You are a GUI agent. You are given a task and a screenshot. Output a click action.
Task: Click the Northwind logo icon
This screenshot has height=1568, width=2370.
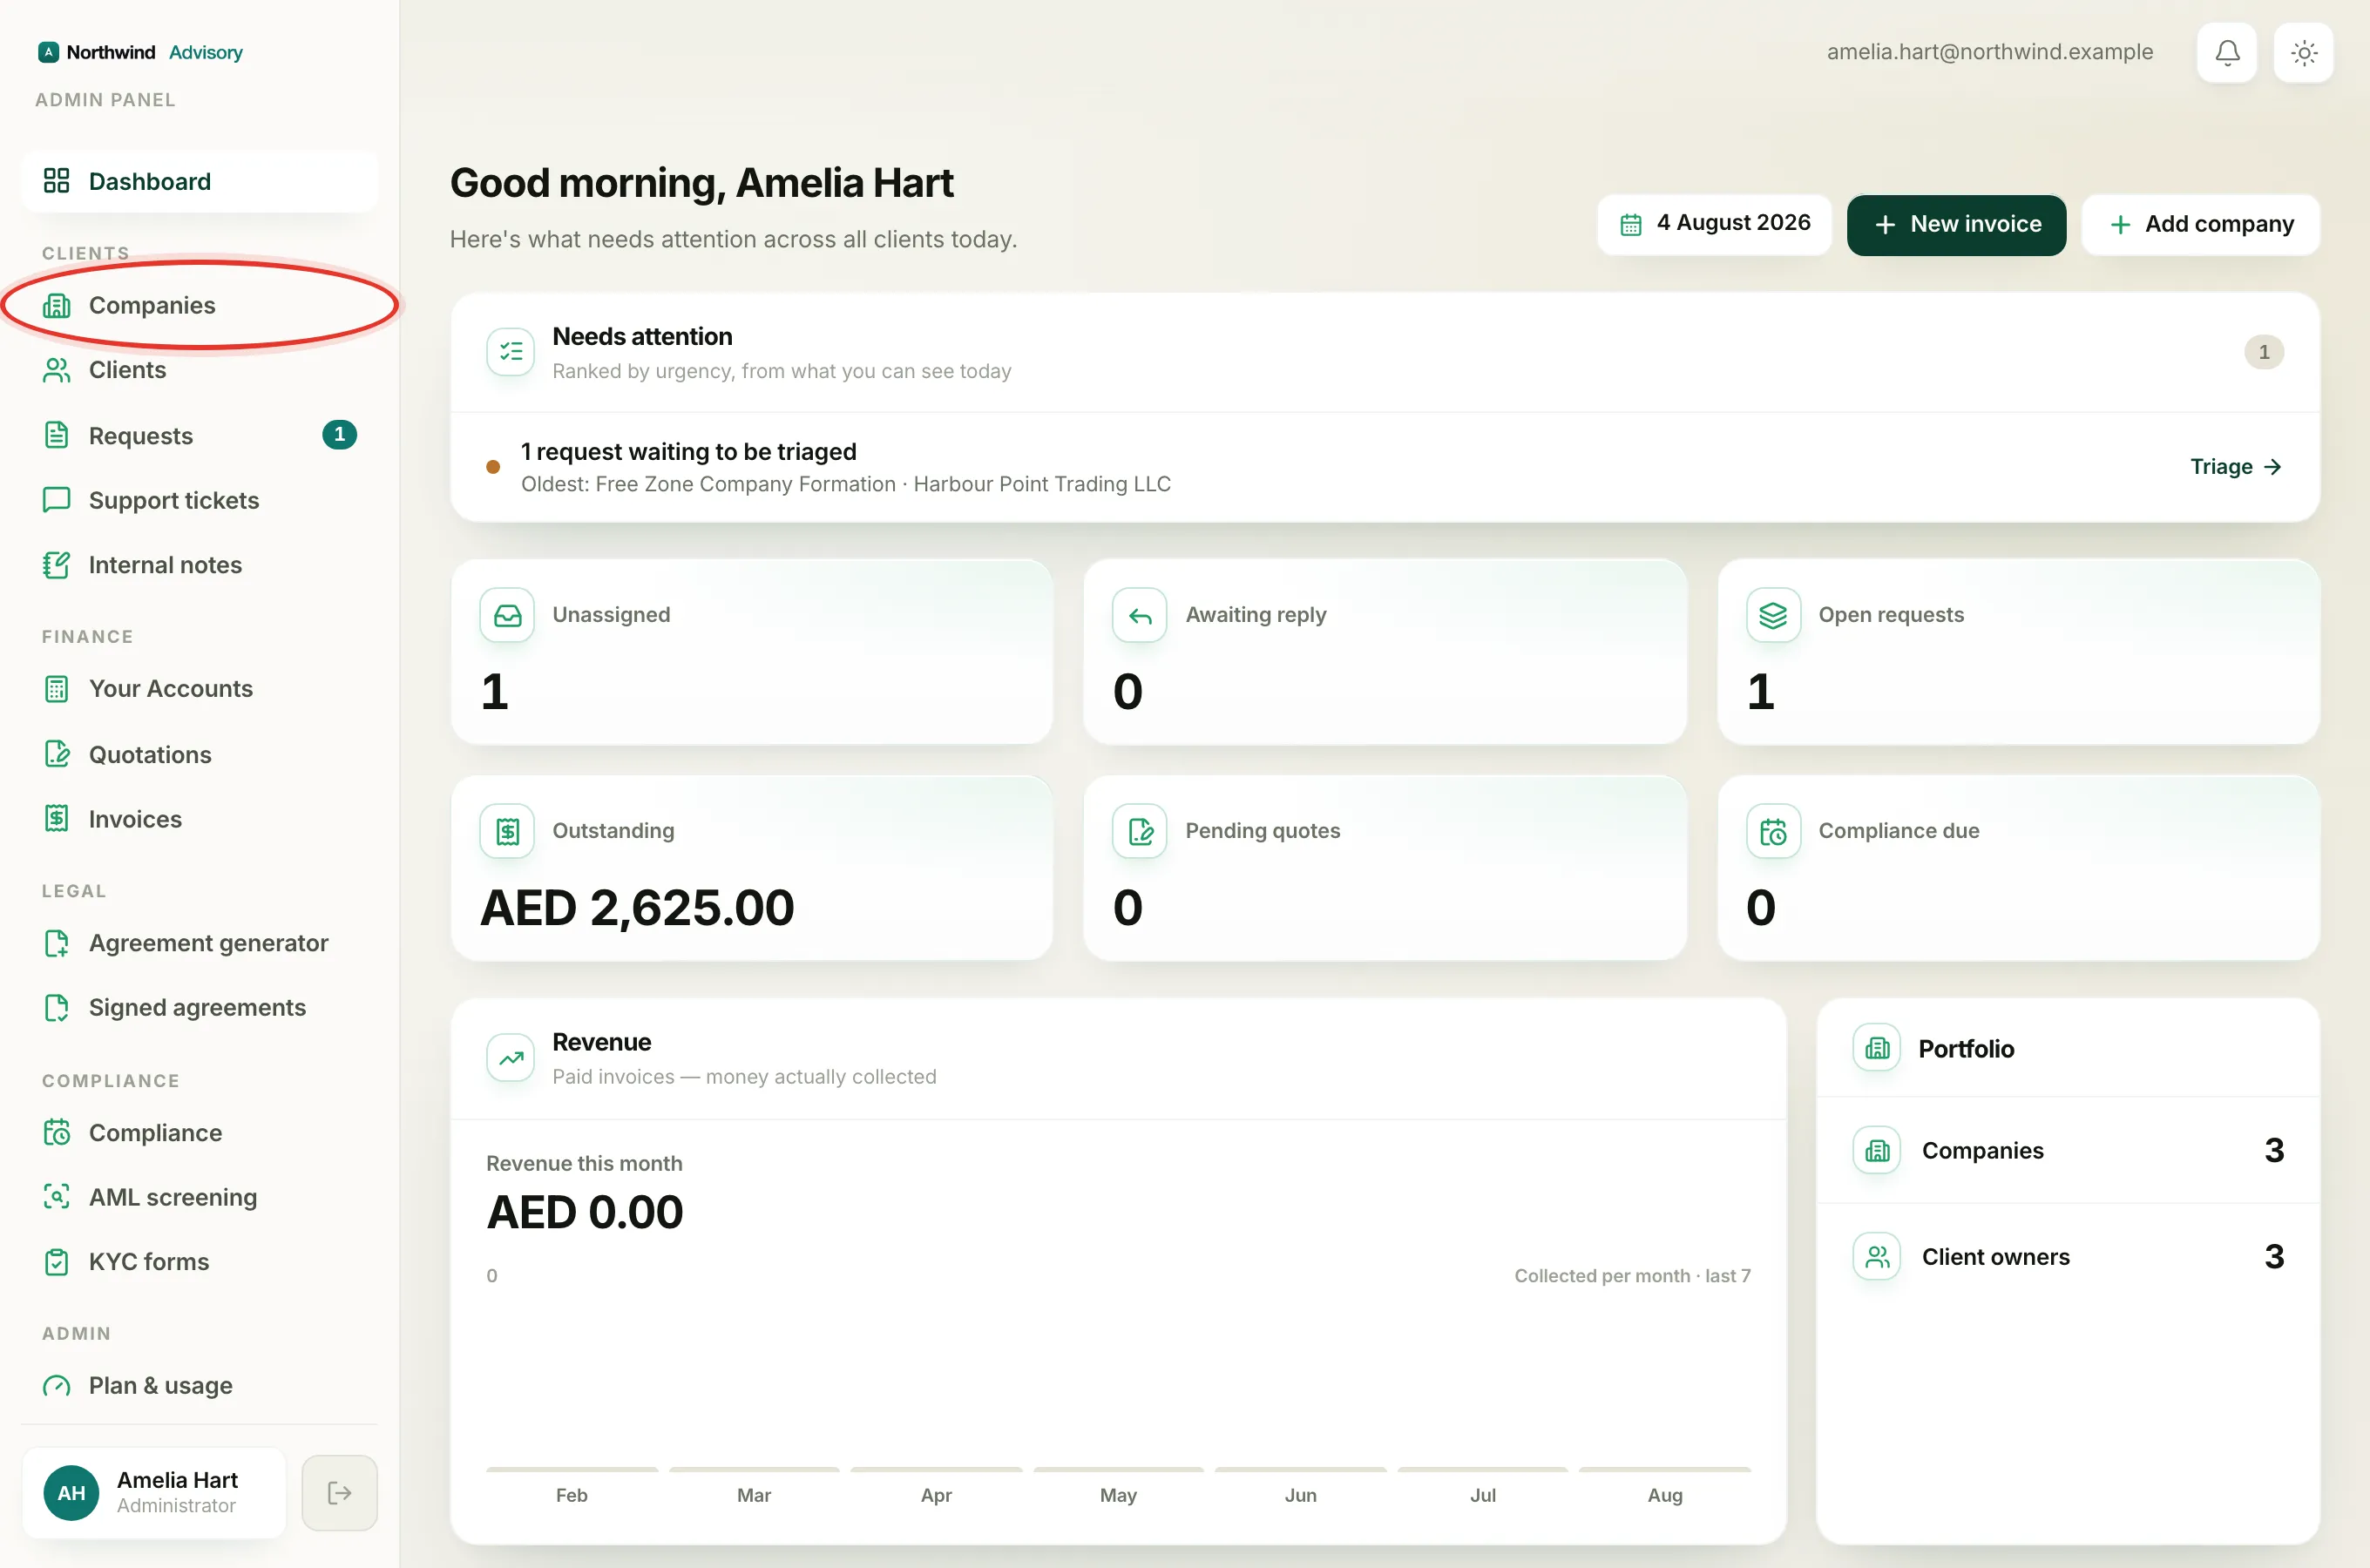click(x=48, y=52)
